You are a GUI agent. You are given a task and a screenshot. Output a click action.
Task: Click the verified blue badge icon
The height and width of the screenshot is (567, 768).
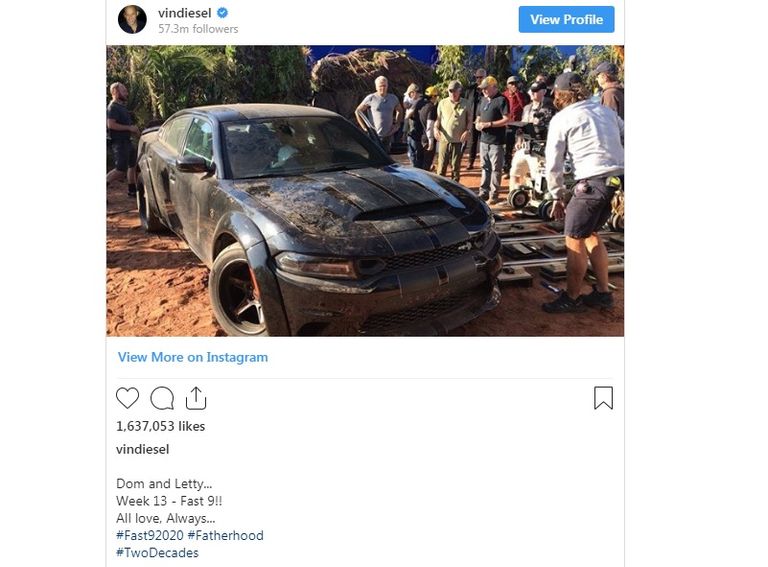pyautogui.click(x=222, y=13)
